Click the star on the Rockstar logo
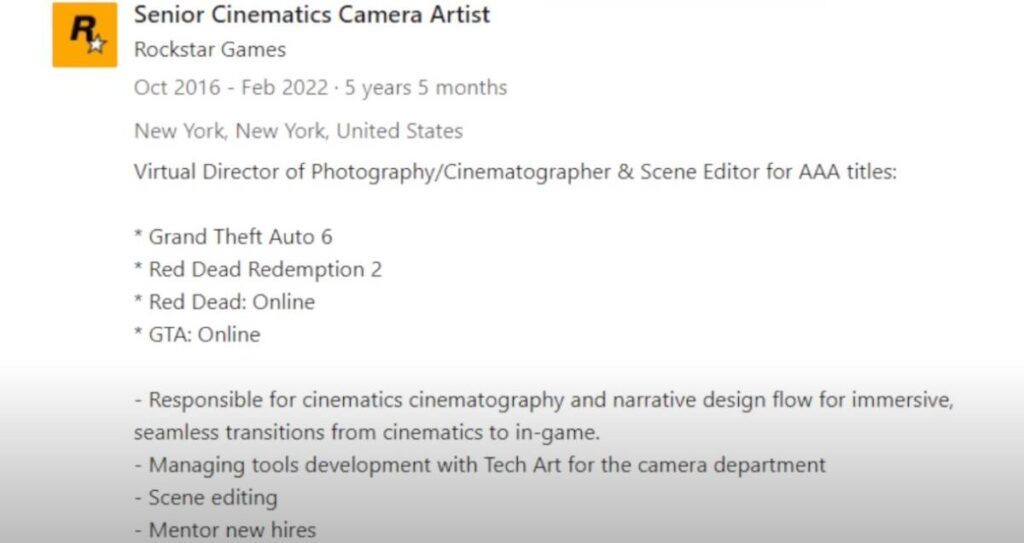 pos(95,45)
